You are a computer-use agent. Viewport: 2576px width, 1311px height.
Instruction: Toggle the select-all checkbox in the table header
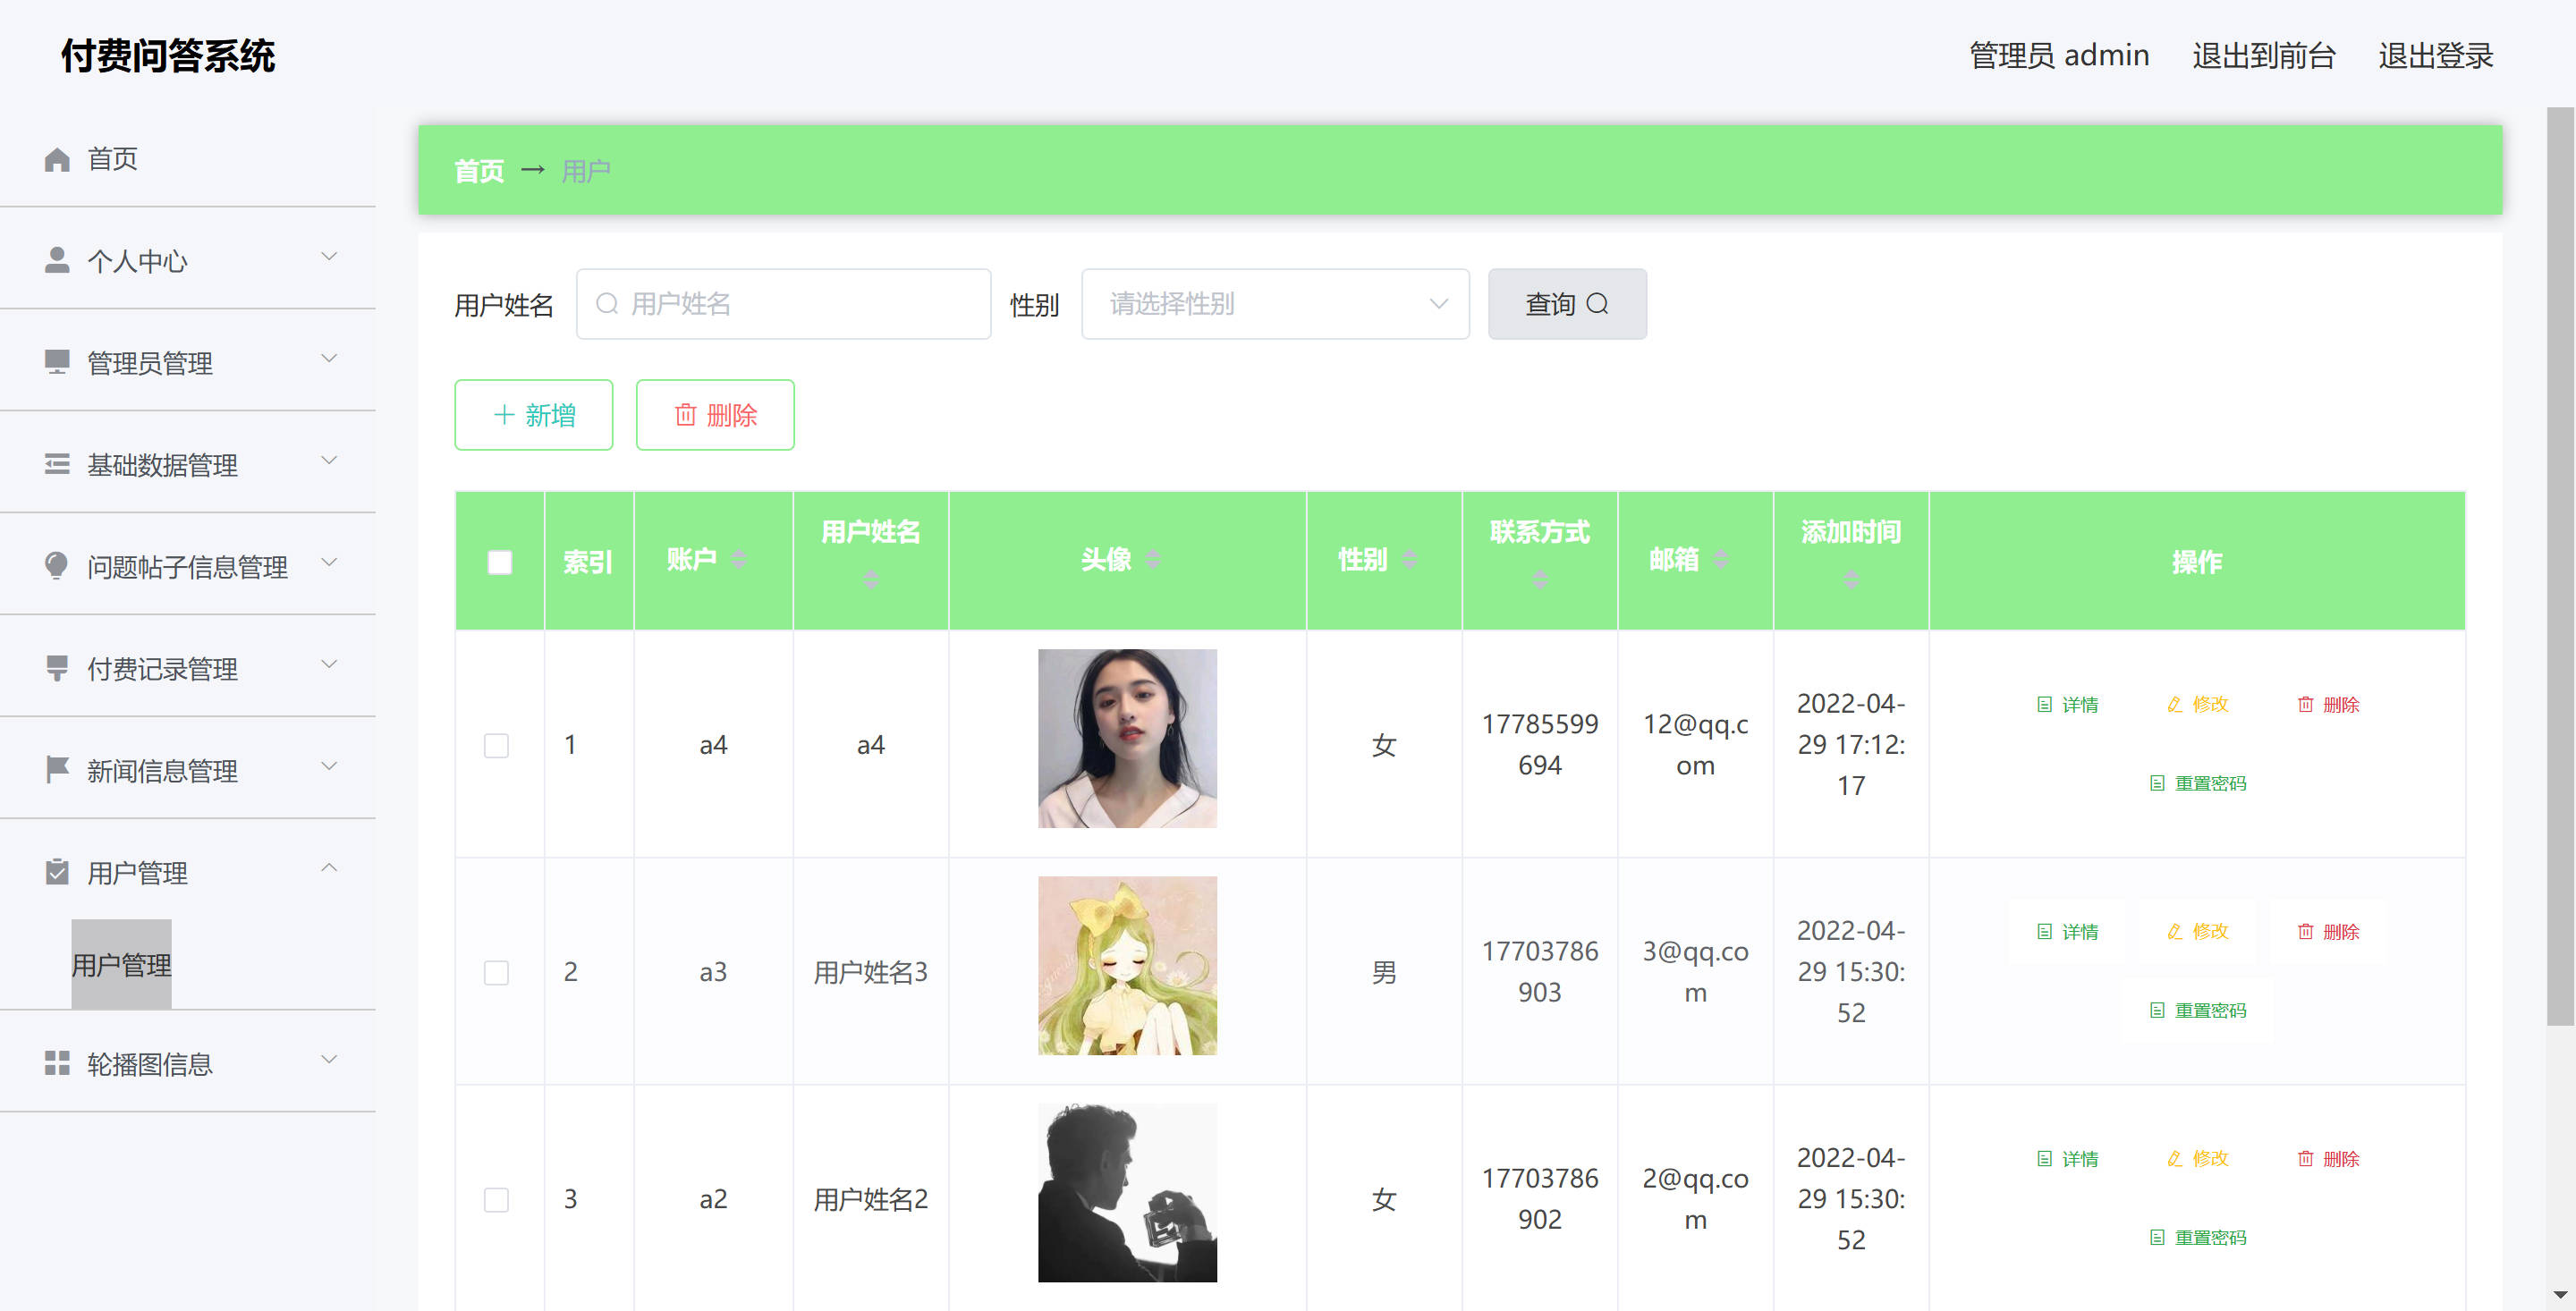click(499, 562)
